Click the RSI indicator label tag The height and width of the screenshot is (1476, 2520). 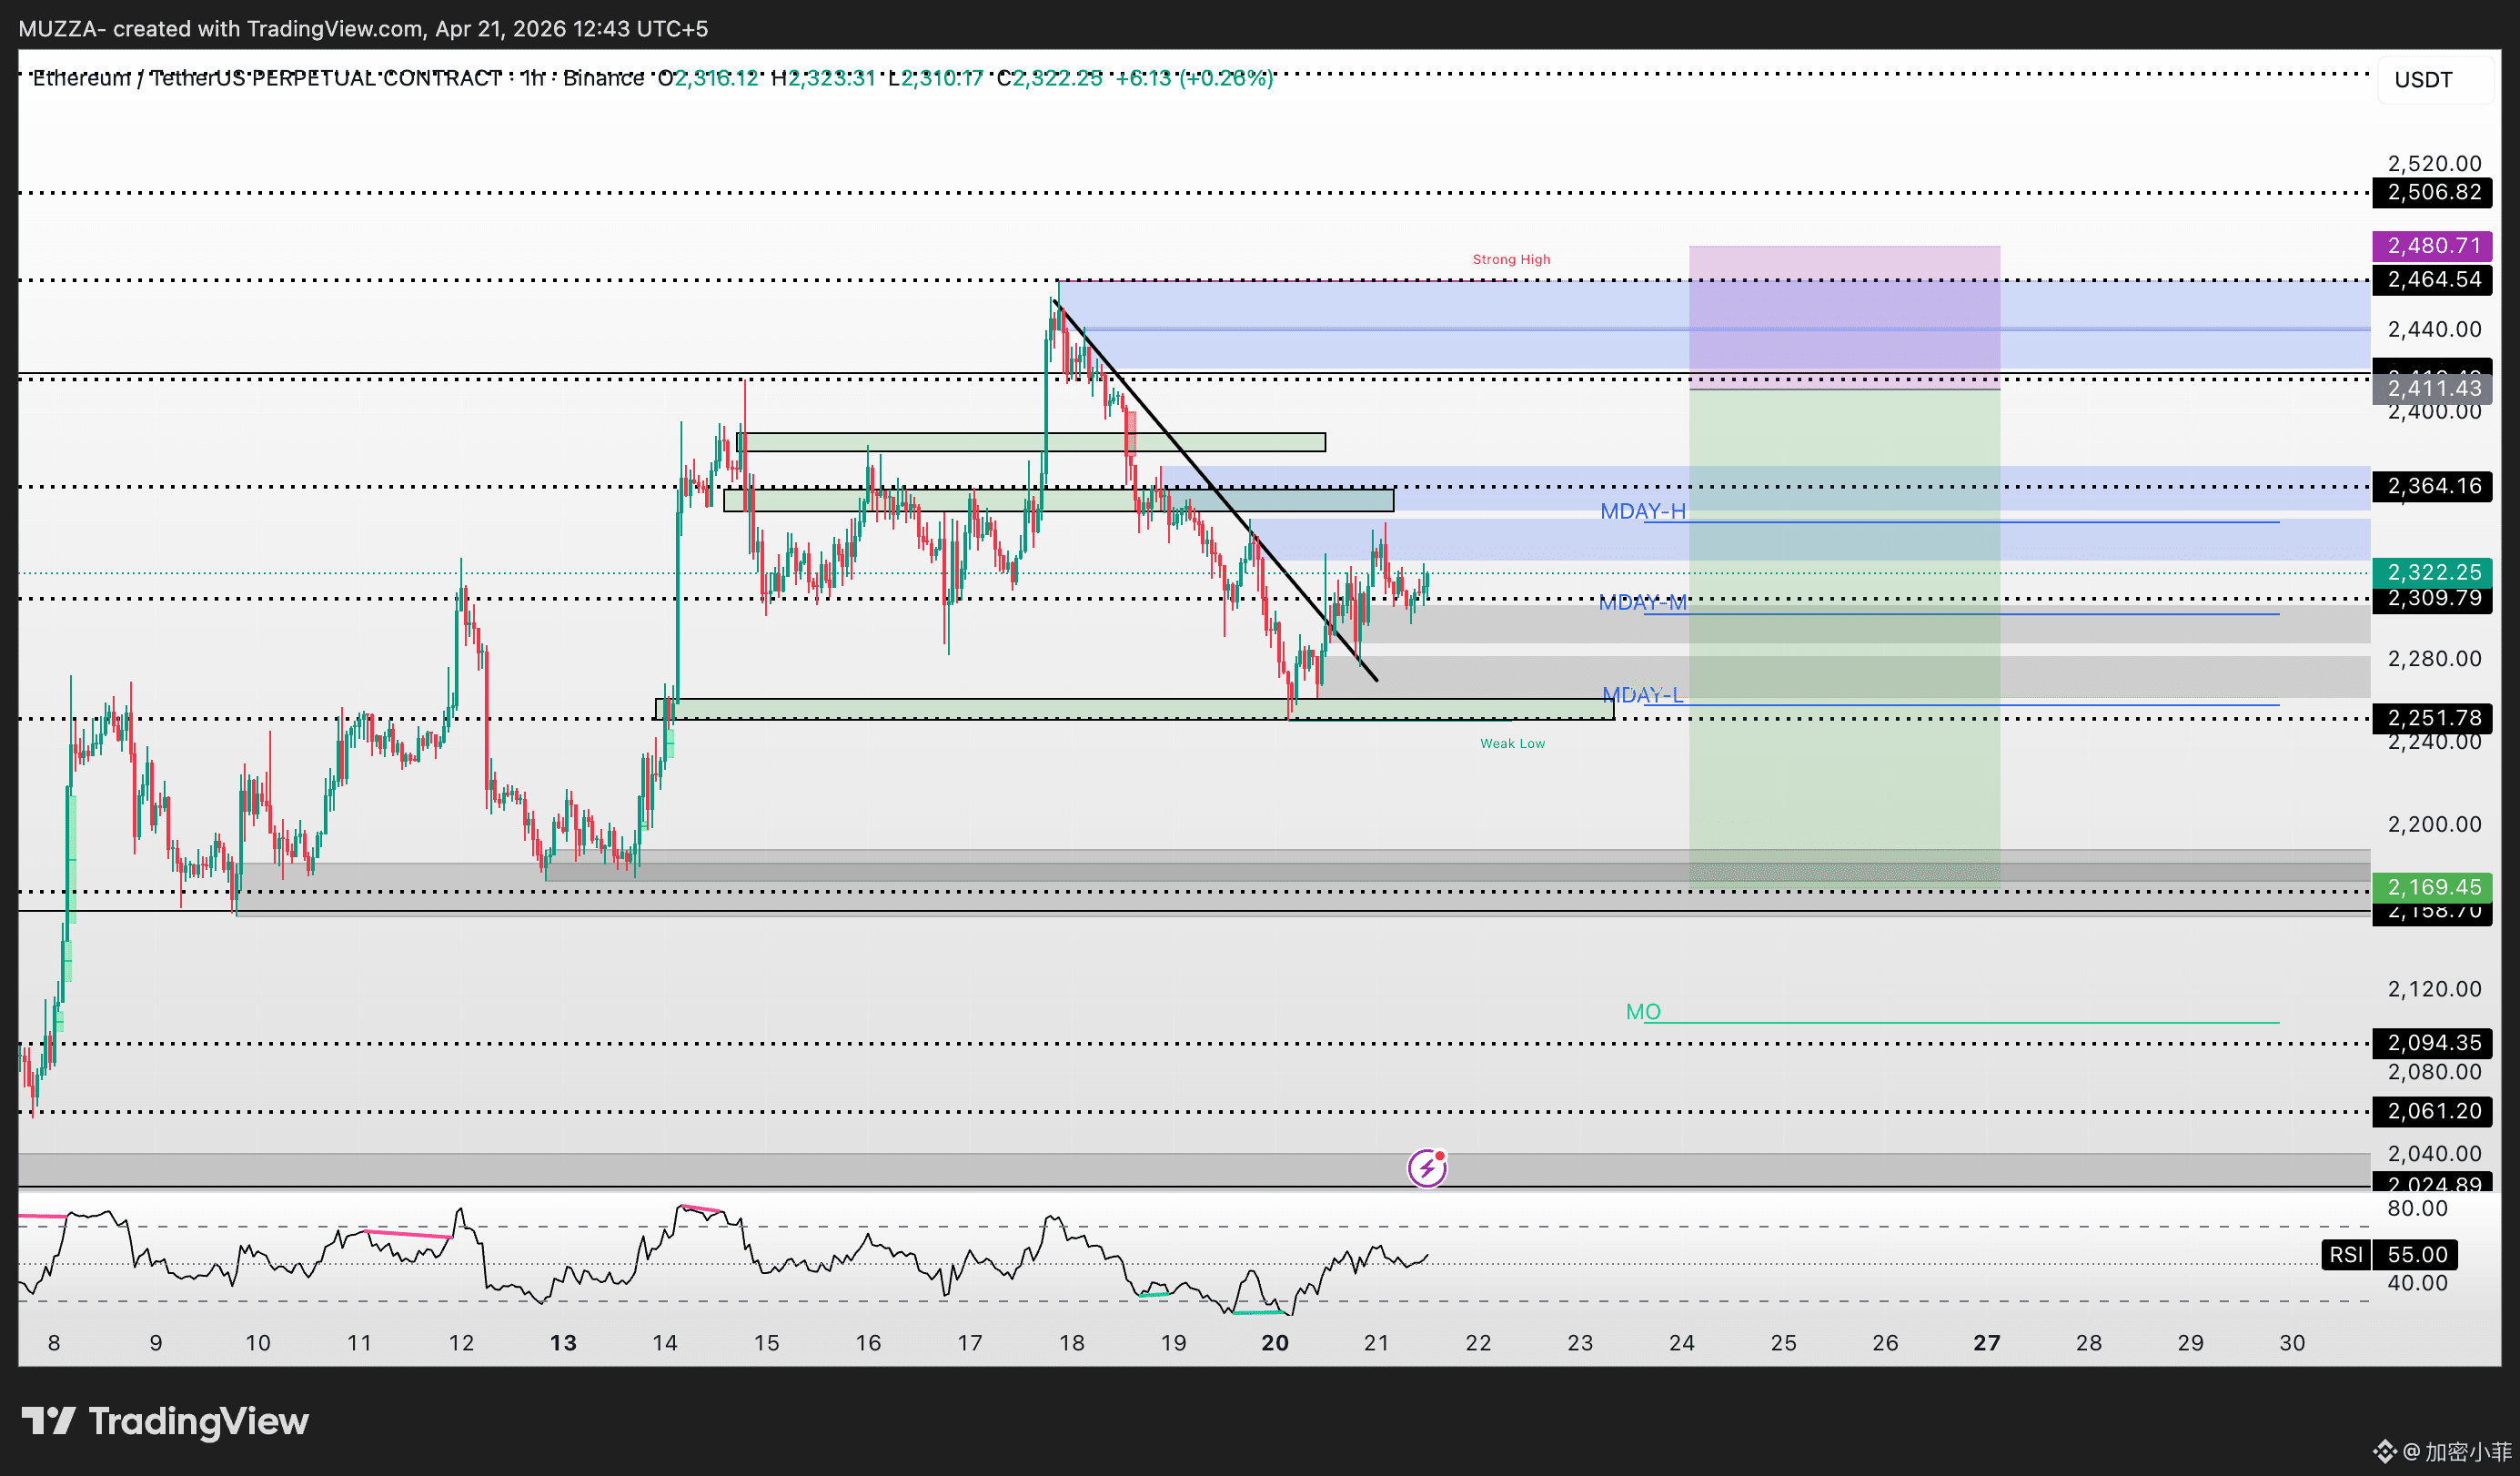pyautogui.click(x=2345, y=1254)
